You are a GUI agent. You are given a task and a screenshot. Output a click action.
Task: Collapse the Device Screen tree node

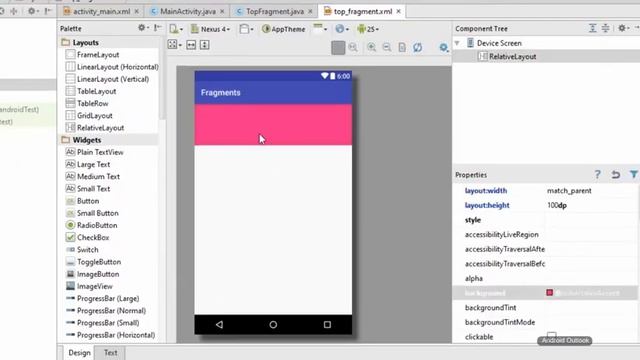pos(457,43)
